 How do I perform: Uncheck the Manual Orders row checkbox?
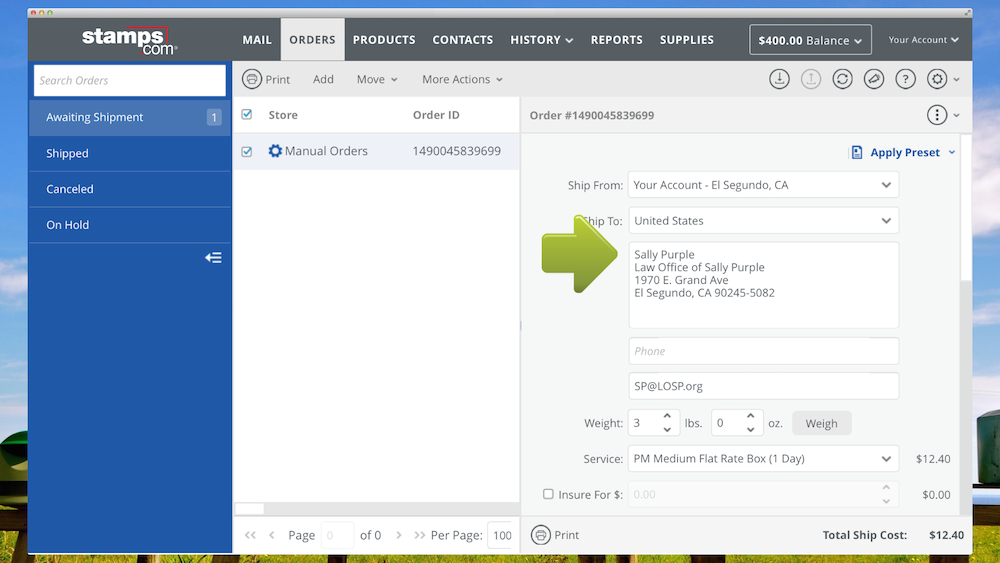[x=247, y=152]
